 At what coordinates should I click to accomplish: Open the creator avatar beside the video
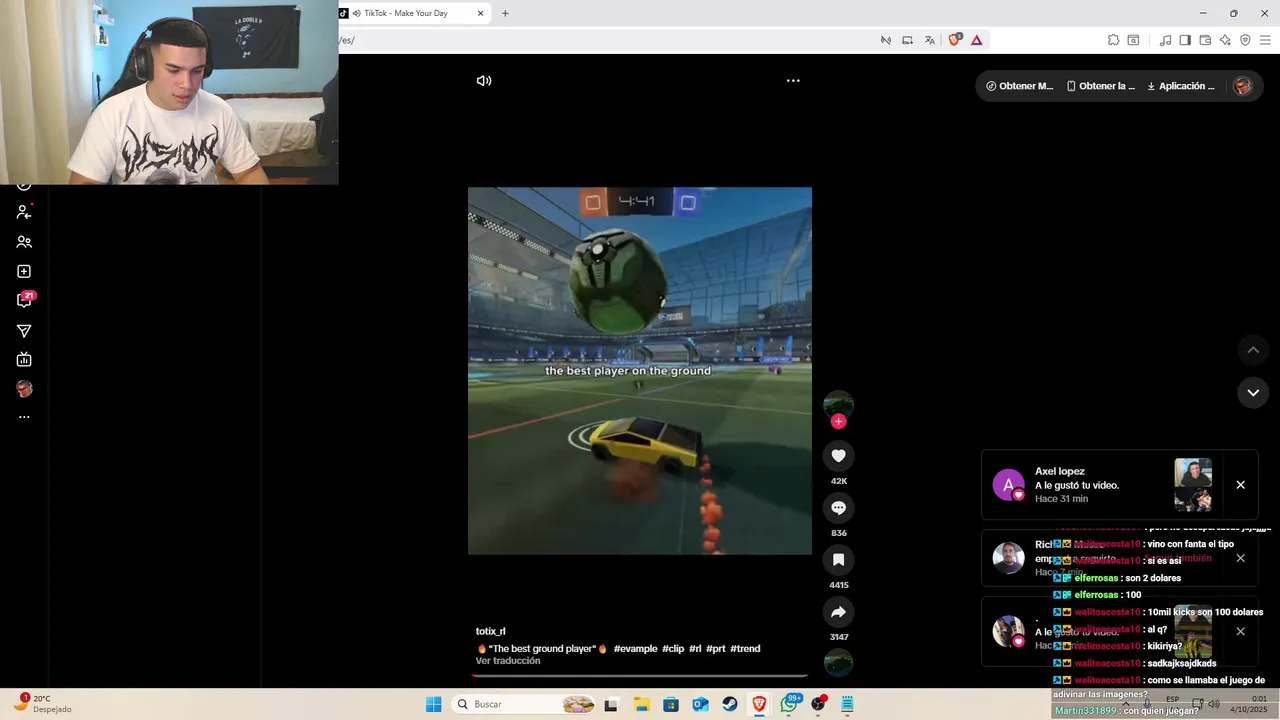click(838, 404)
